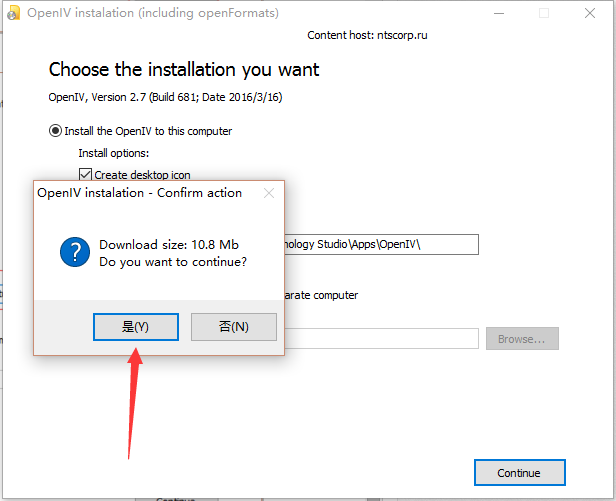616x501 pixels.
Task: Close the OpenIV installation window
Action: pos(590,13)
